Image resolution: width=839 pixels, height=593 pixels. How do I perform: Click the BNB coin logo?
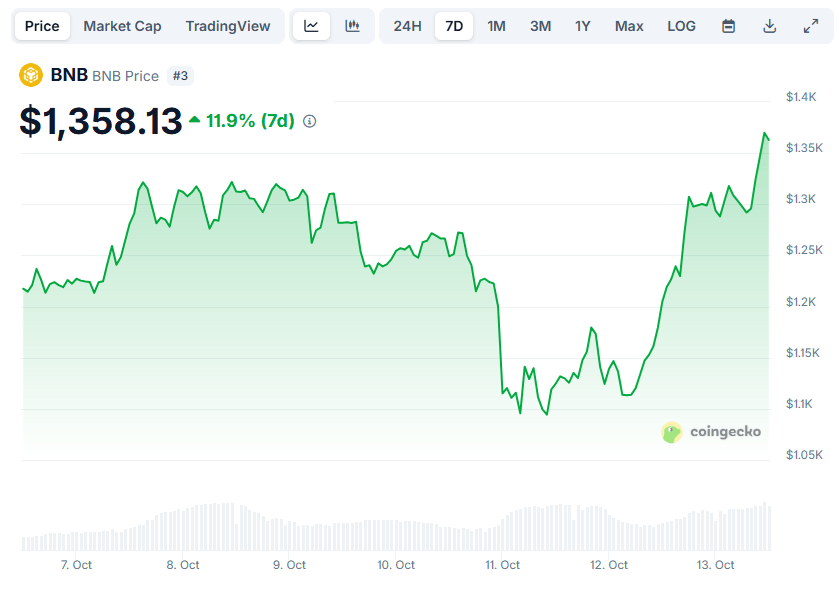click(31, 75)
